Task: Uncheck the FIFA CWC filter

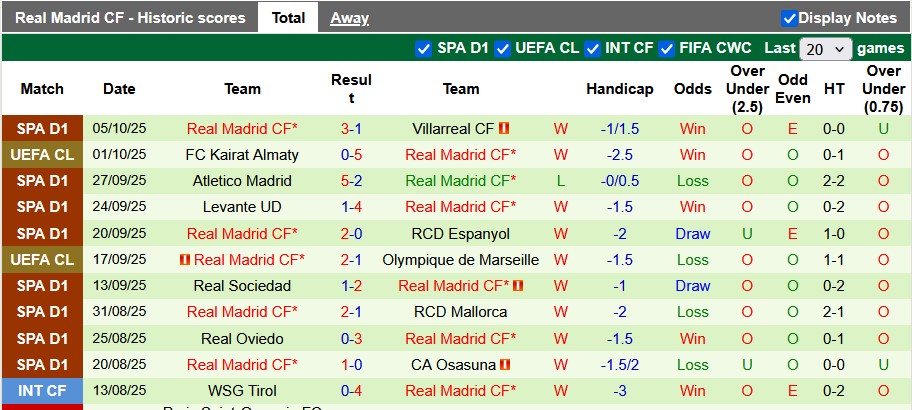Action: (665, 48)
